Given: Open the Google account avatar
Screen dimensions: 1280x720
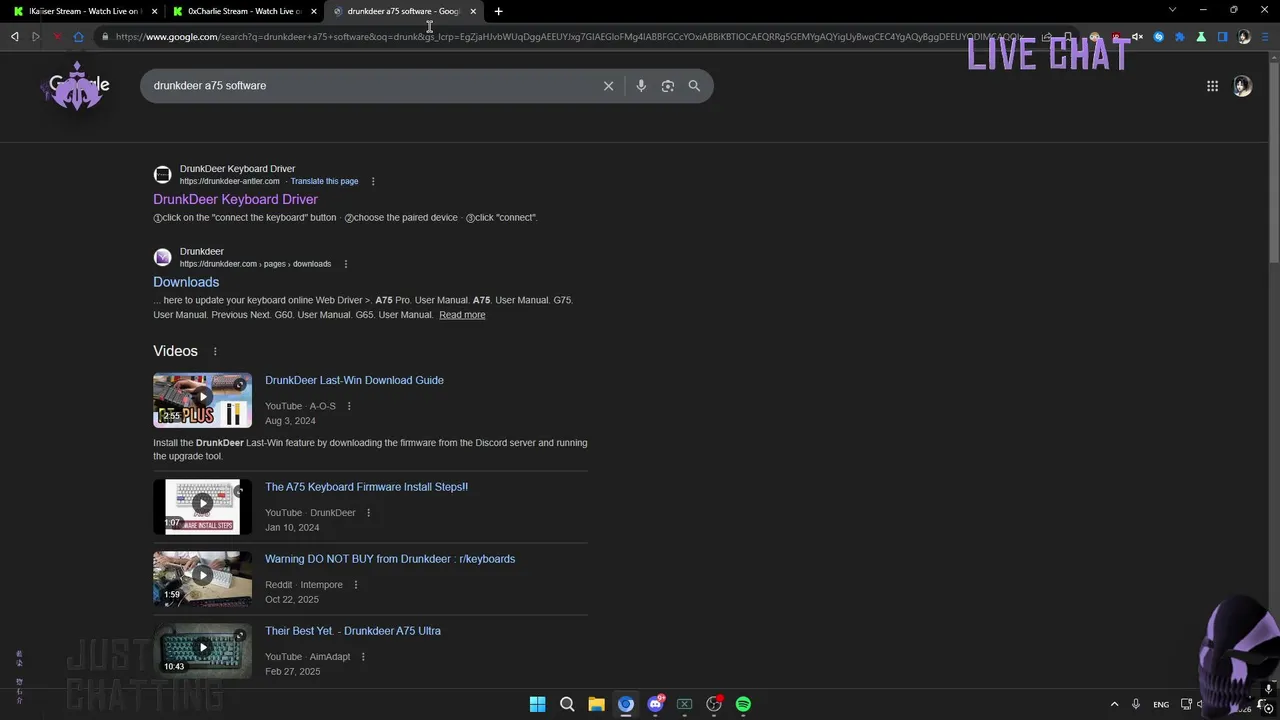Looking at the screenshot, I should point(1242,86).
